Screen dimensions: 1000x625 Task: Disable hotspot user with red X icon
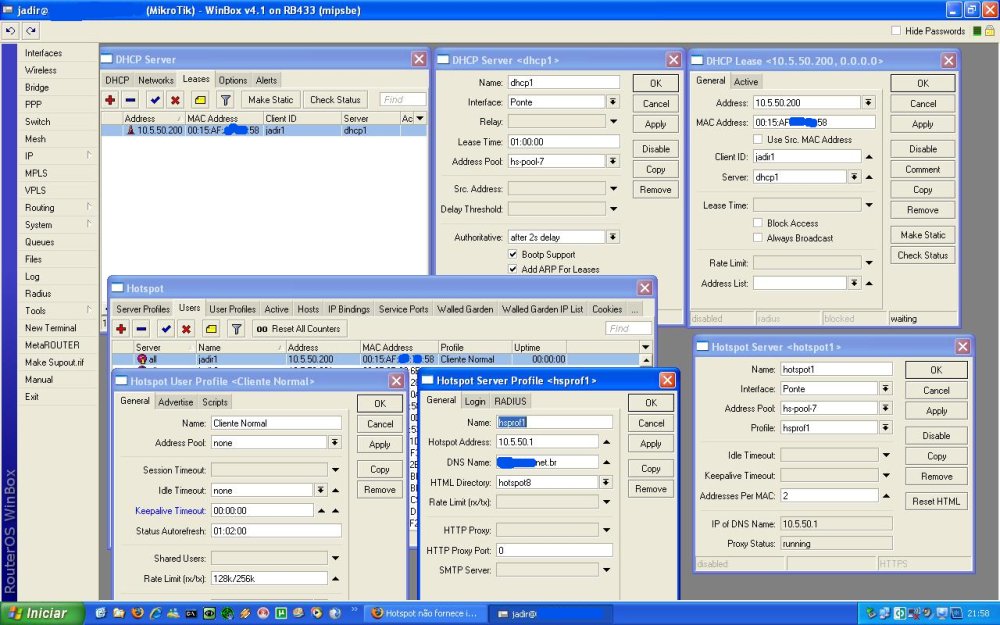click(186, 329)
